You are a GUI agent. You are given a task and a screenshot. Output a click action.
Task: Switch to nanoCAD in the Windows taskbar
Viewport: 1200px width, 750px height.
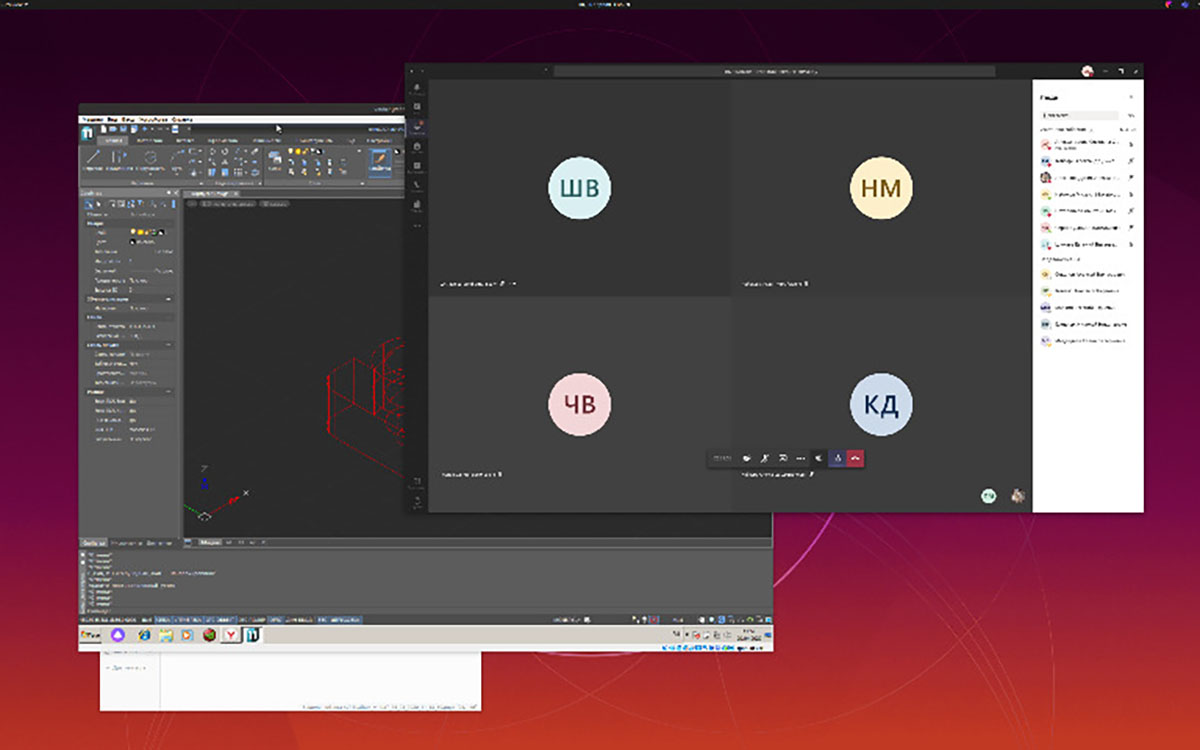click(x=252, y=635)
